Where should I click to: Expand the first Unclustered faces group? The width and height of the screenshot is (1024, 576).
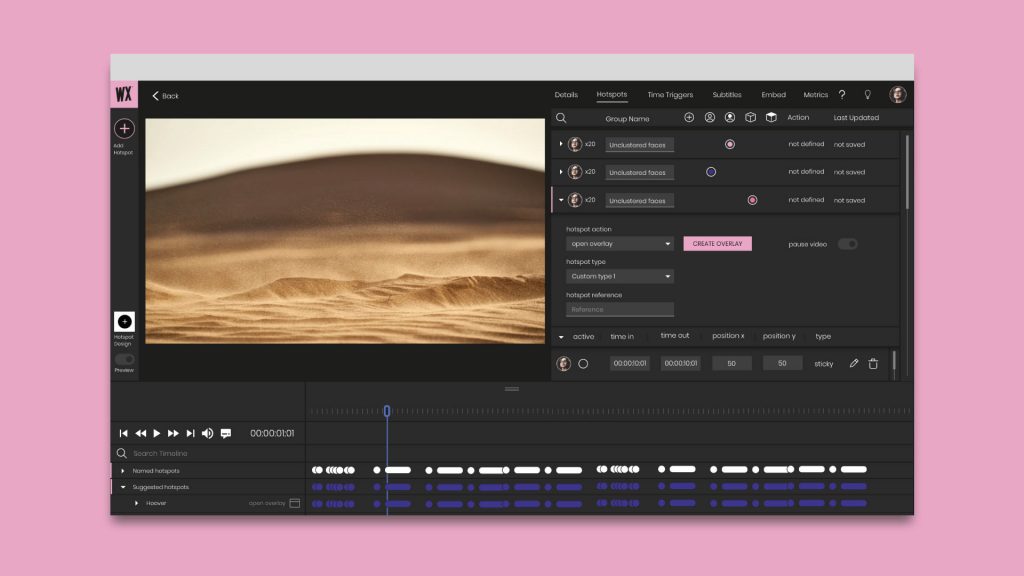(561, 144)
